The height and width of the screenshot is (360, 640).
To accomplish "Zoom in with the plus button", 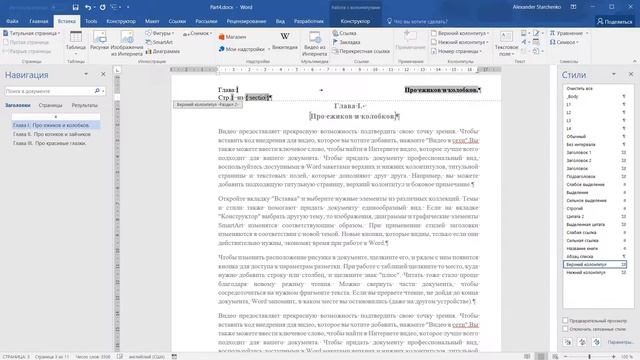I will coord(613,357).
